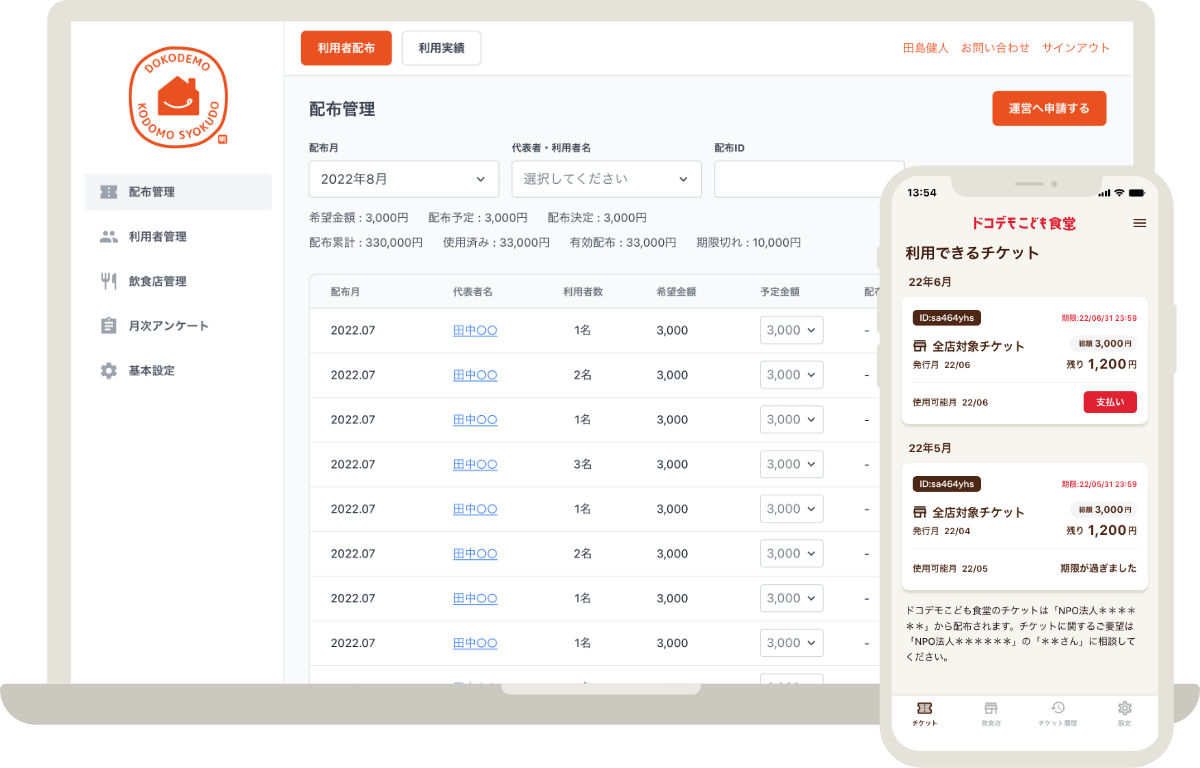
Task: Click the サインアウト link
Action: 1076,48
